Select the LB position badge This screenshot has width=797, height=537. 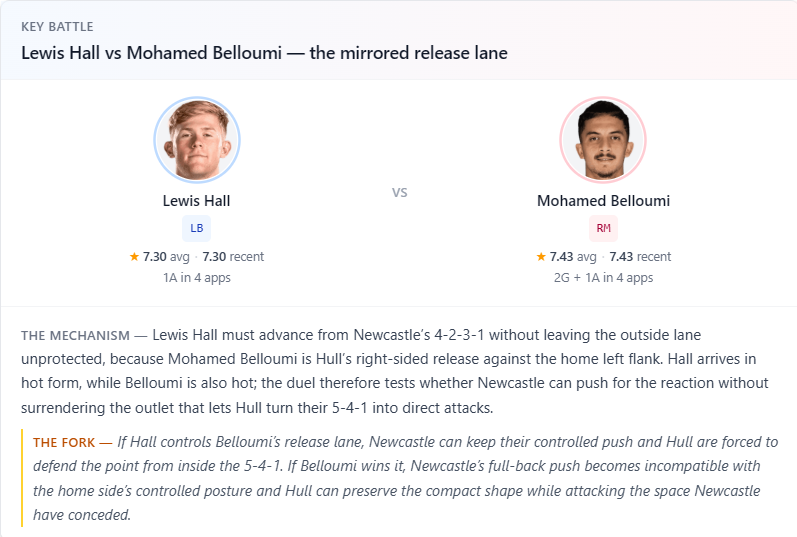click(196, 228)
